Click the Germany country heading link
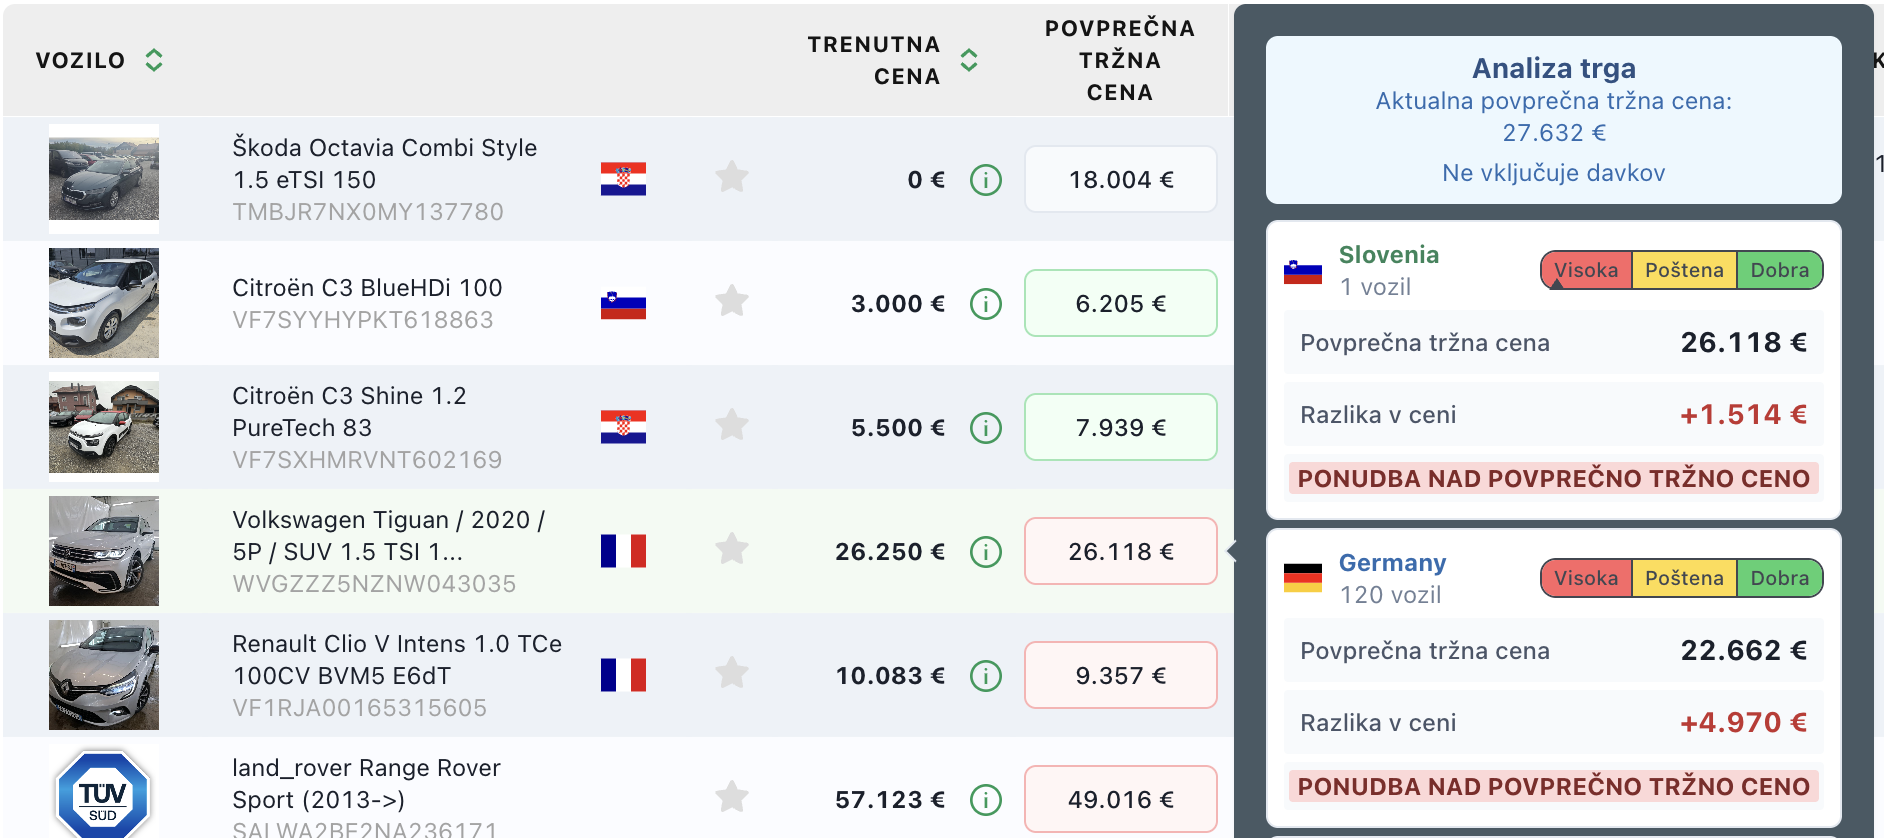Image resolution: width=1884 pixels, height=838 pixels. tap(1392, 563)
